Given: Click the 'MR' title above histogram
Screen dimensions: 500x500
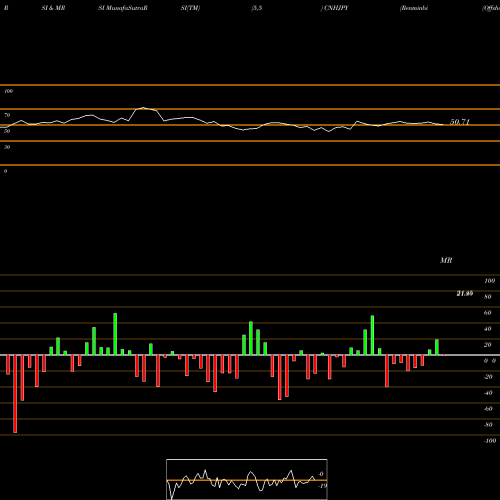Looking at the screenshot, I should click(446, 260).
